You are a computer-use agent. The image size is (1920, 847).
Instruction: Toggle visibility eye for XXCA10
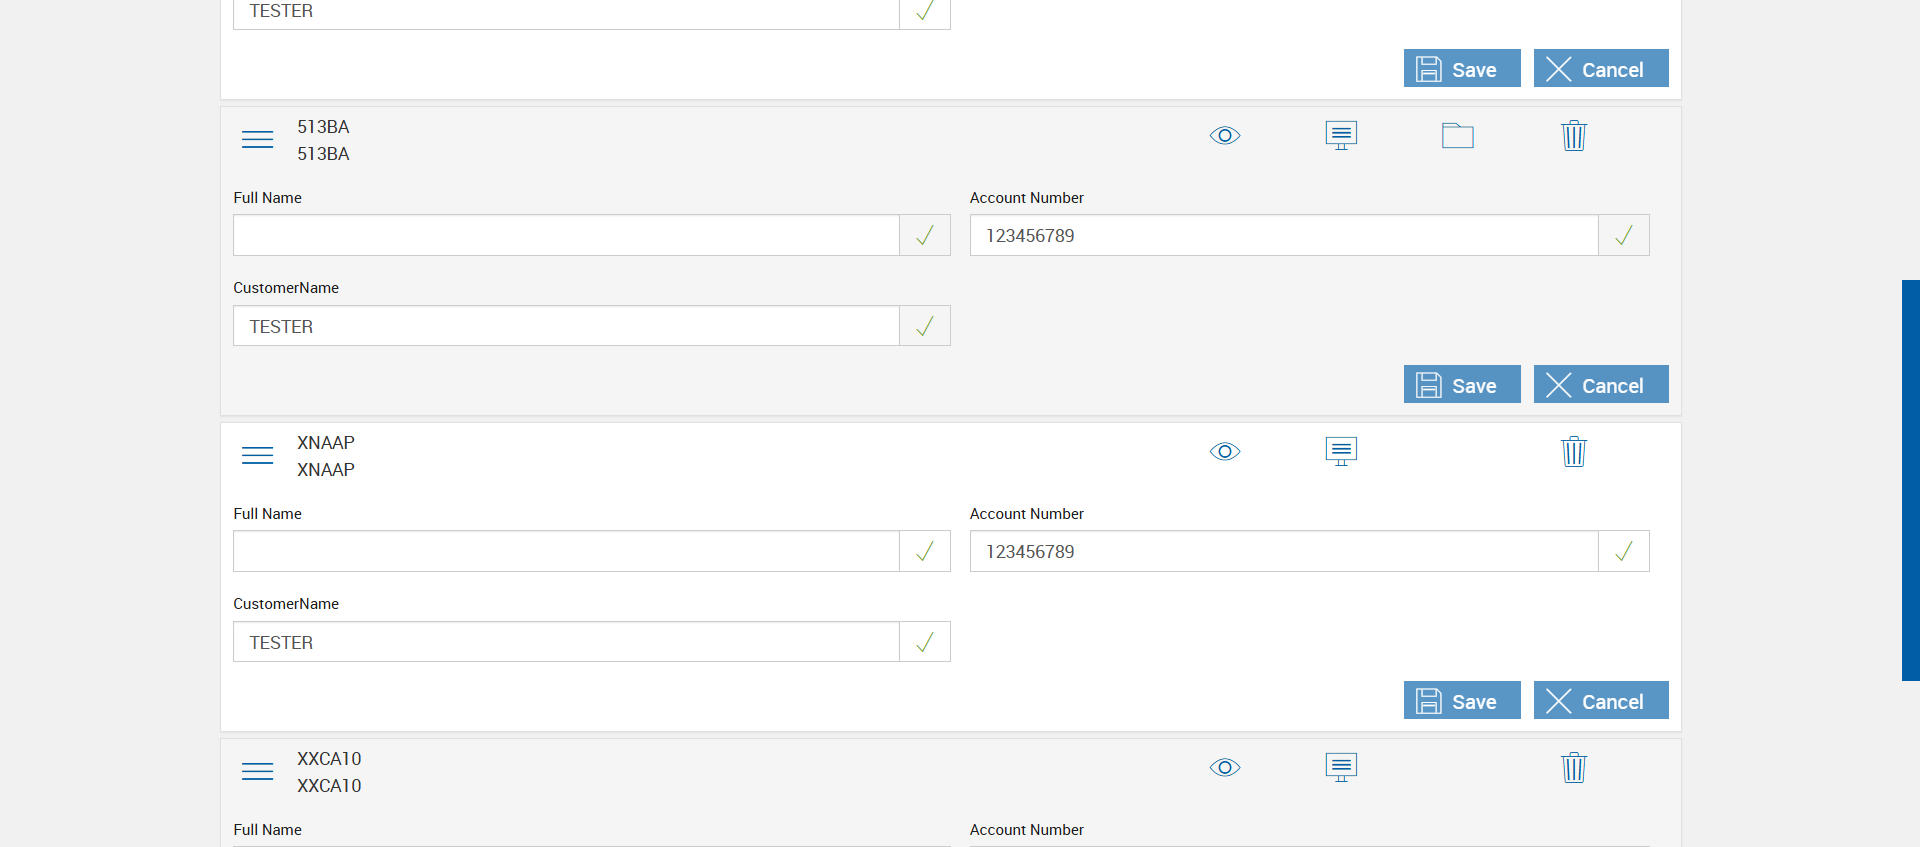[1225, 768]
